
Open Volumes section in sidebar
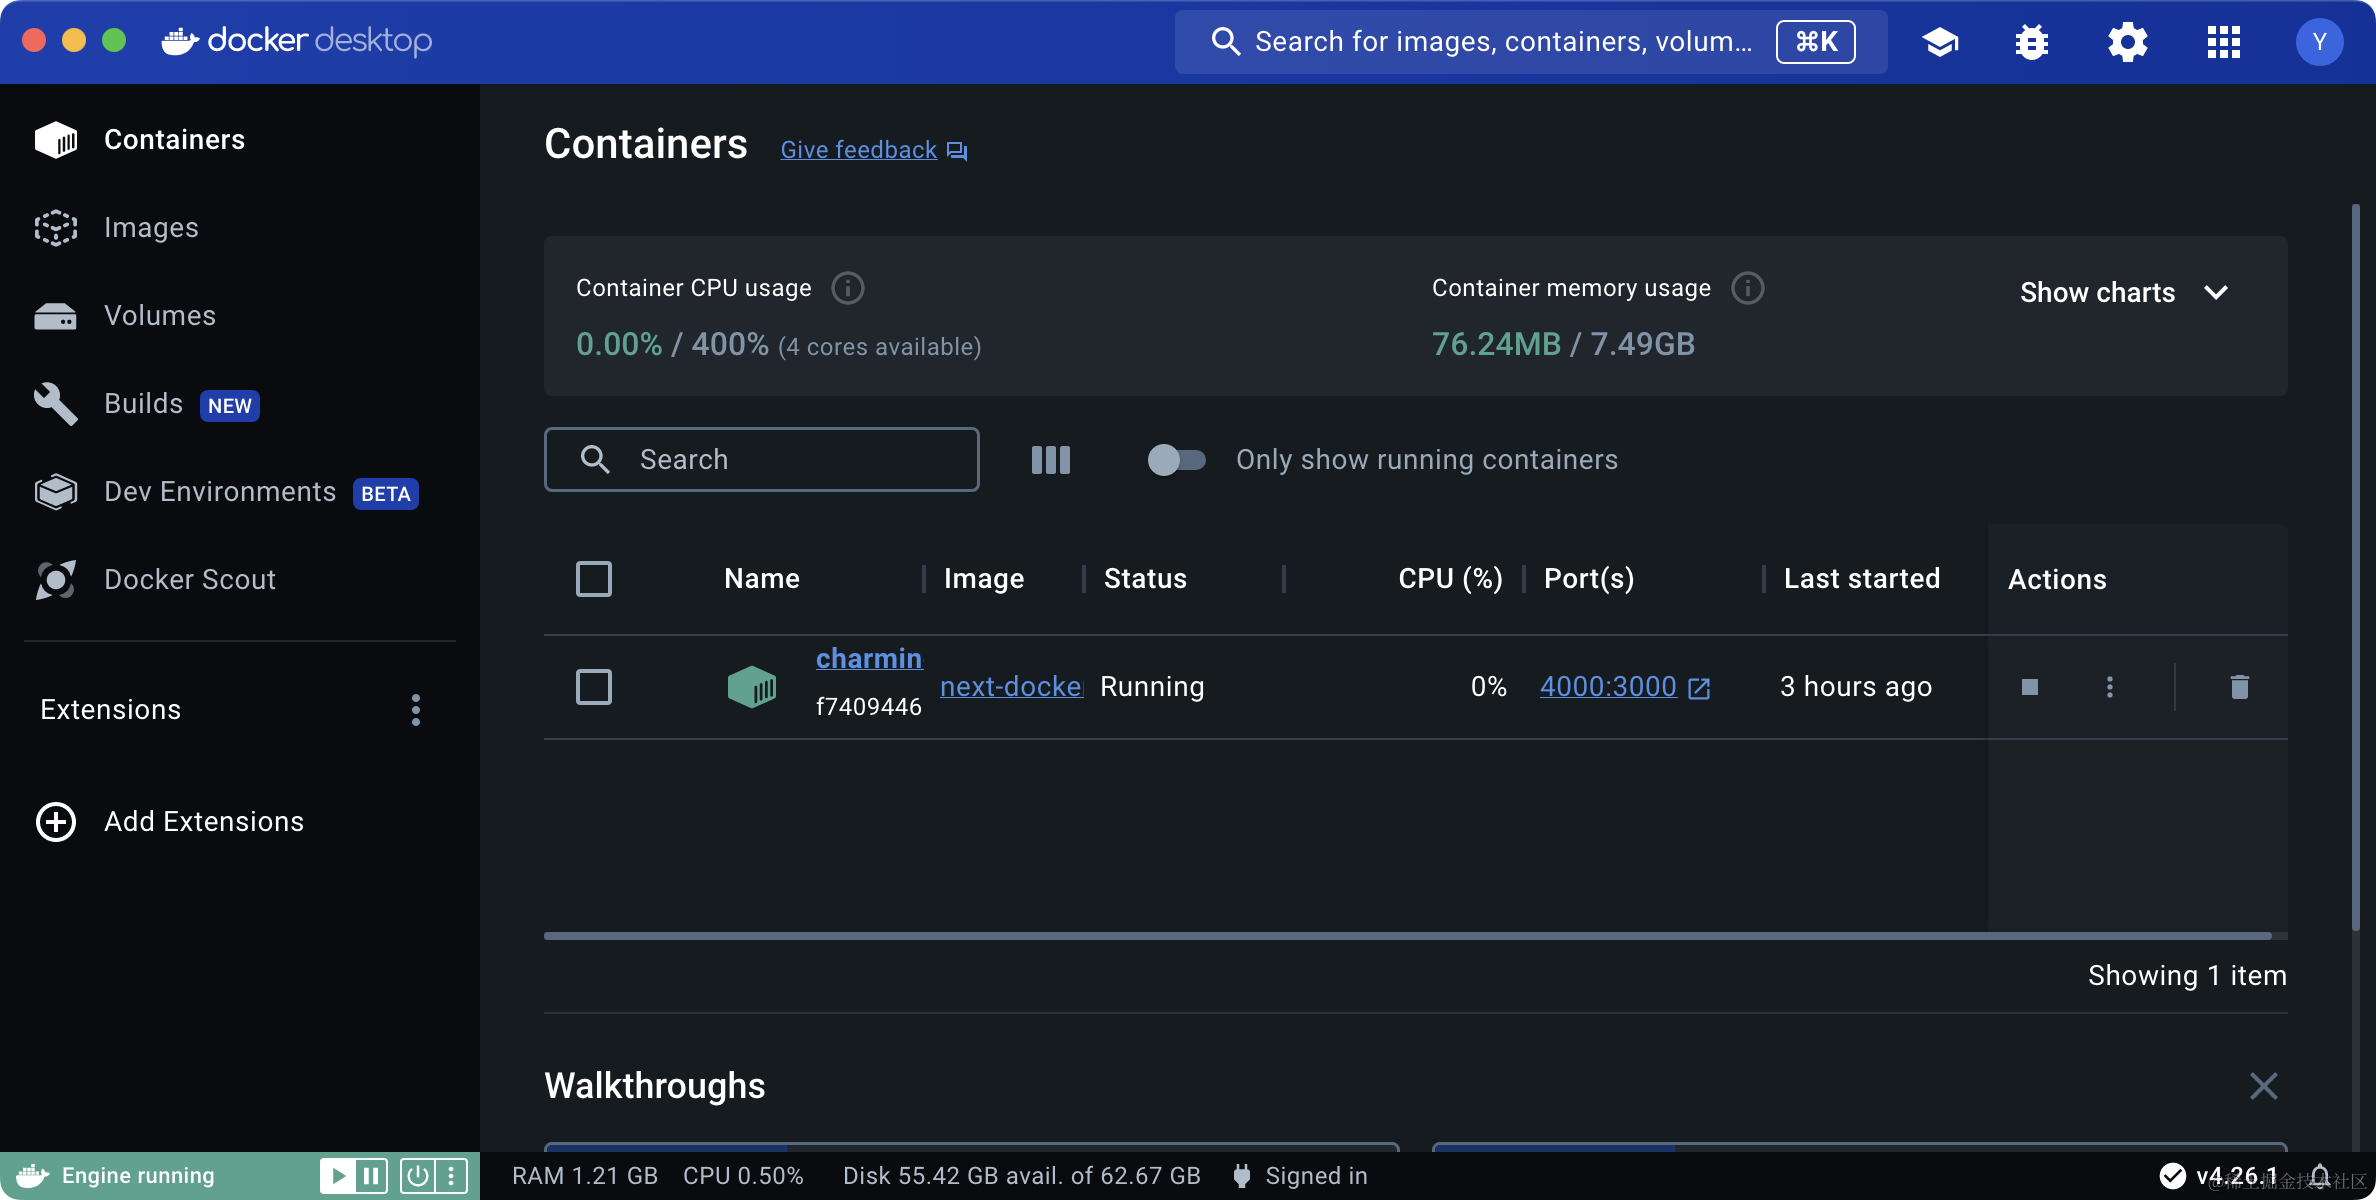coord(159,316)
